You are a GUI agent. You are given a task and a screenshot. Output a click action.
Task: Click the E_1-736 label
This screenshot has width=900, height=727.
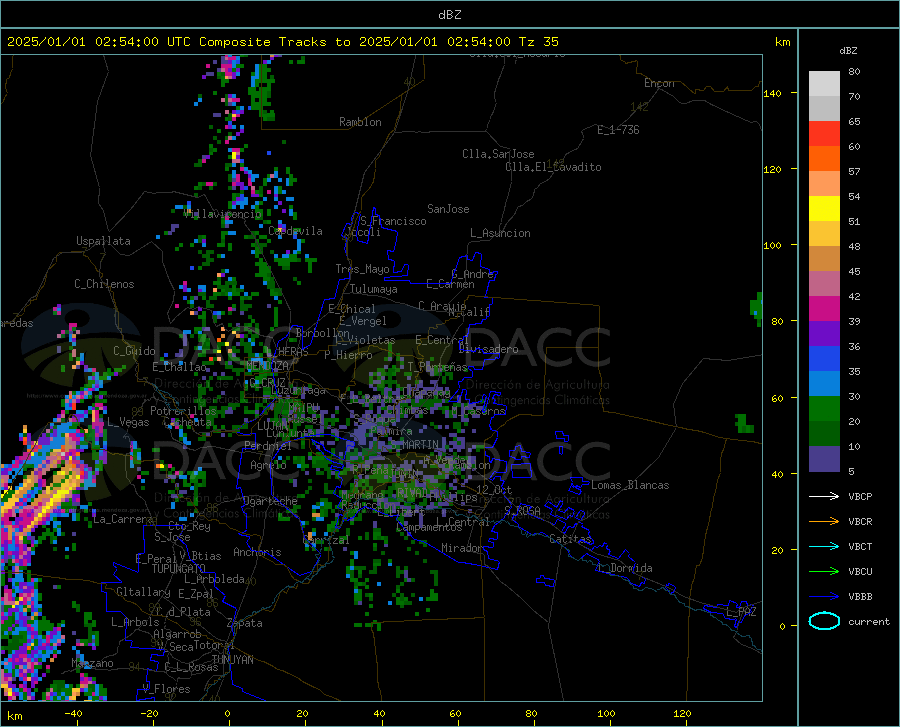618,130
